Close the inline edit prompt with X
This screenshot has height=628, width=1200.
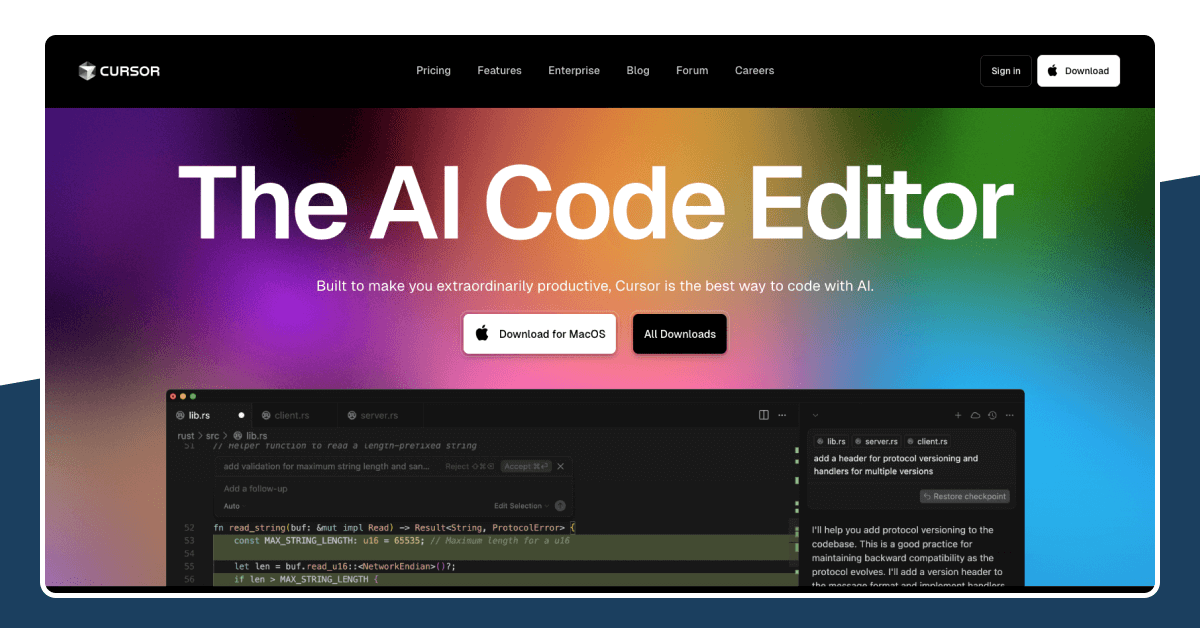point(561,466)
